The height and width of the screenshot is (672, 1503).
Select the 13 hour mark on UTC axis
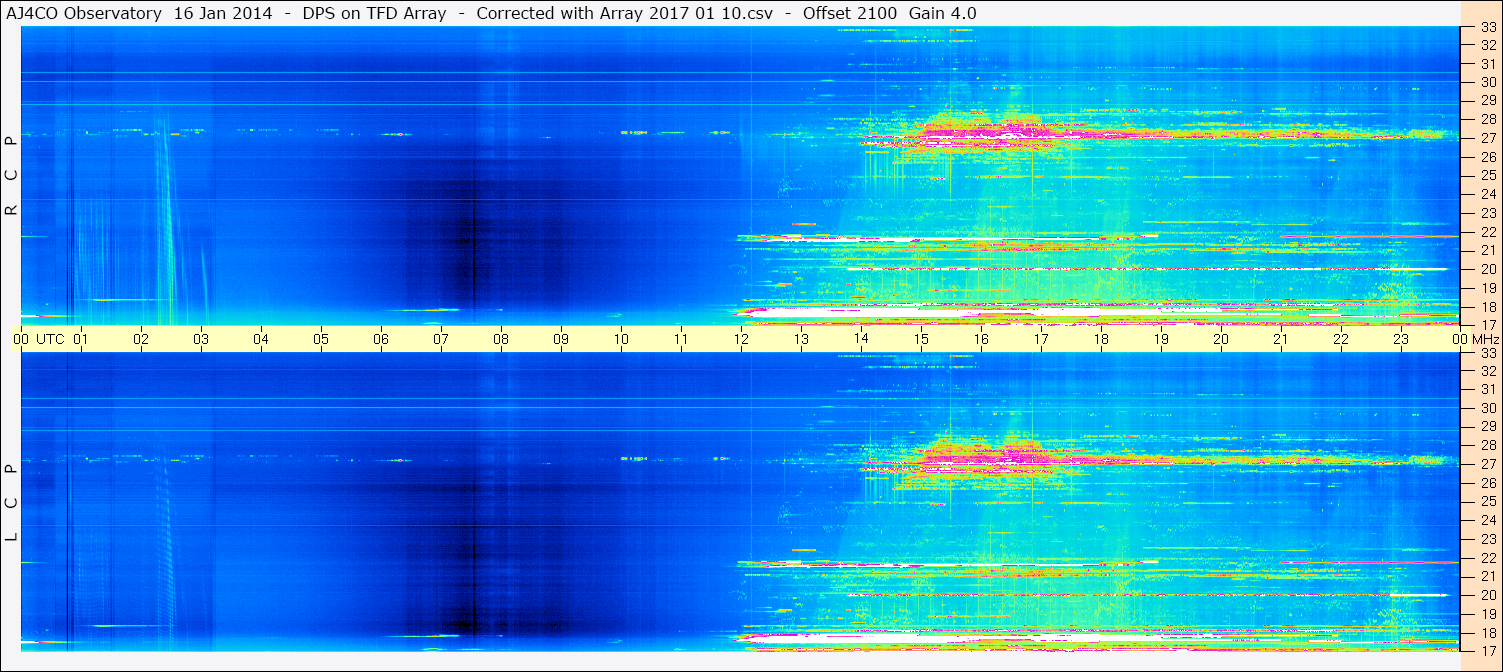point(801,339)
